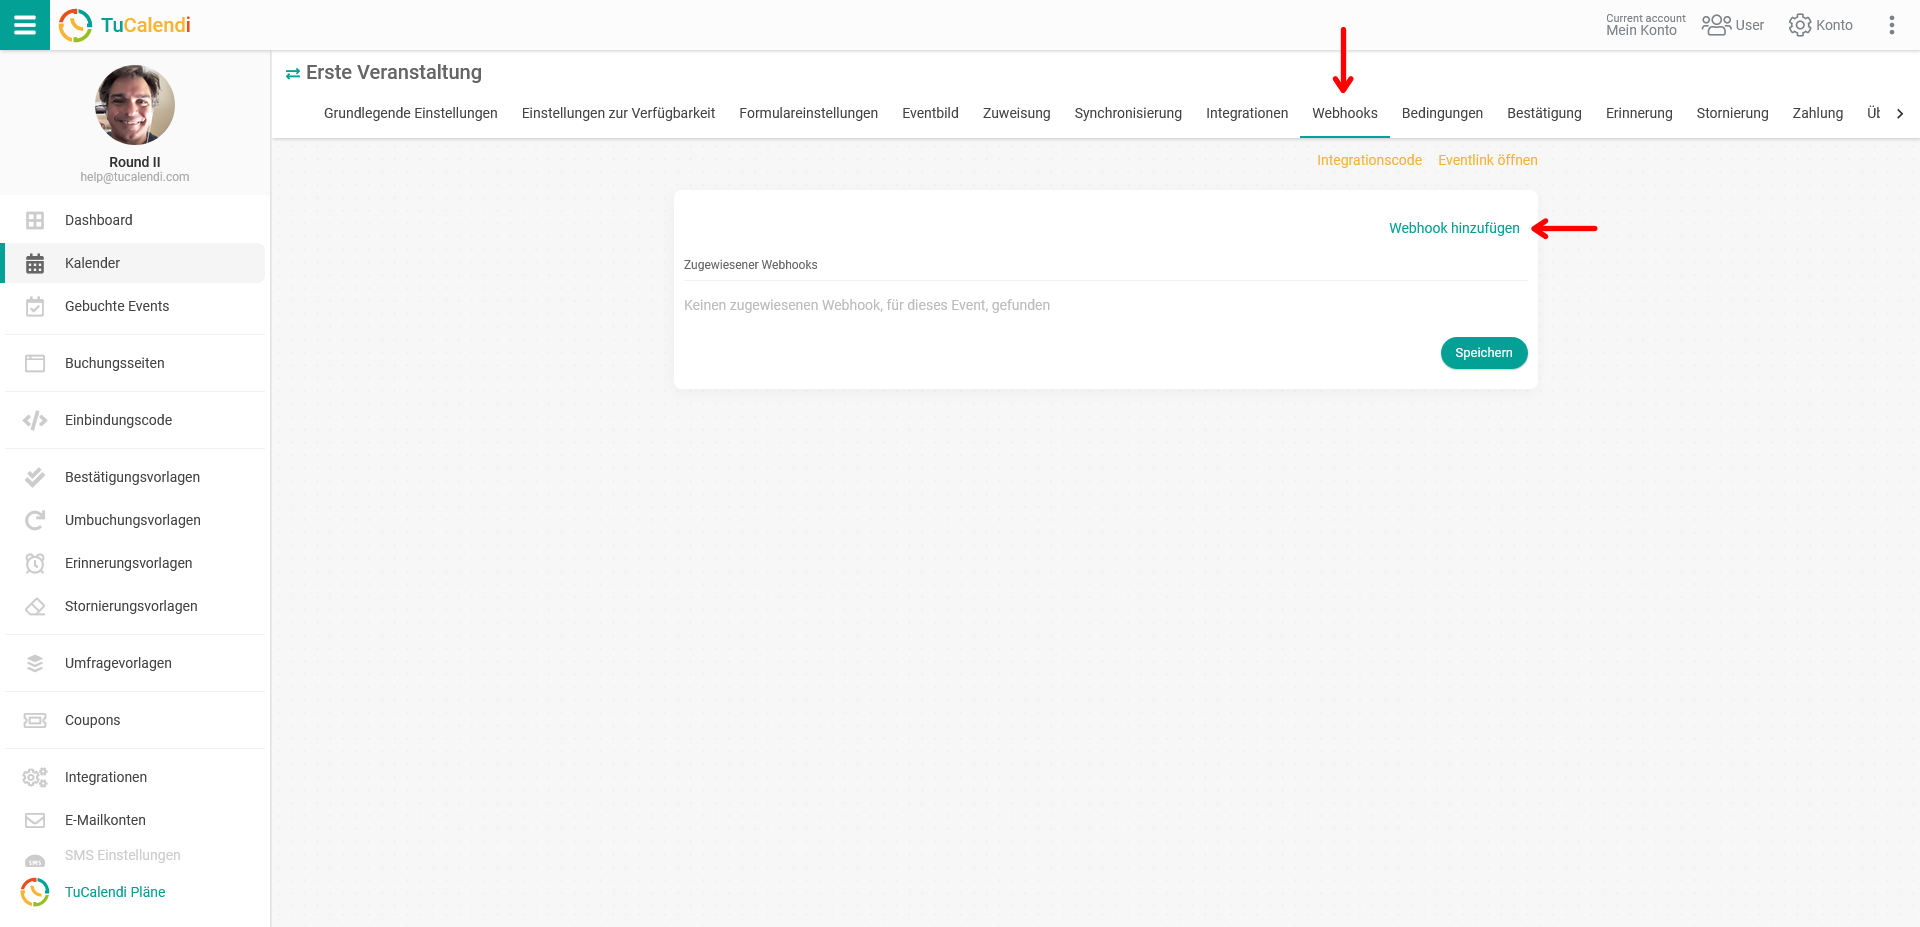
Task: Click the Integrationen gears icon
Action: point(35,777)
